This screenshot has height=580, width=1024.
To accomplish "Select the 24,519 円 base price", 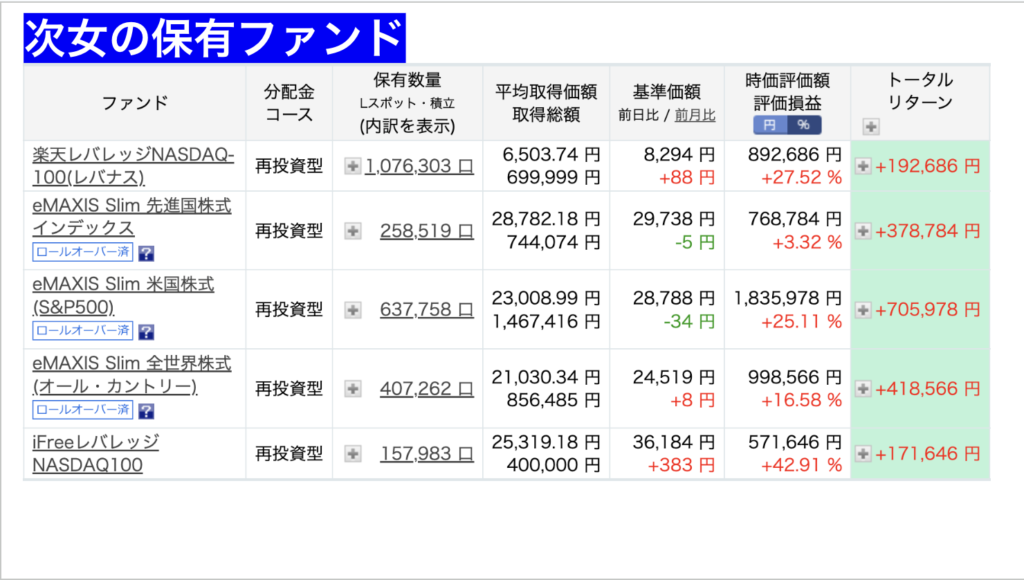I will tap(674, 377).
